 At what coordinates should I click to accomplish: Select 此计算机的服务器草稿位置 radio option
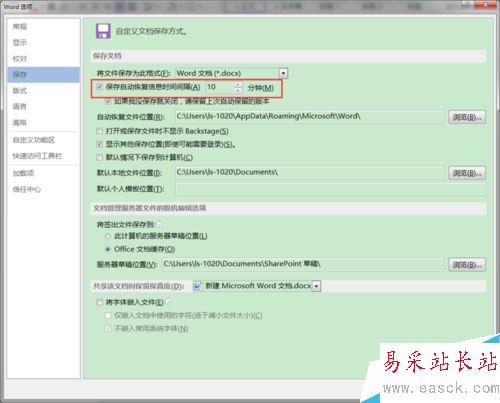tap(108, 236)
